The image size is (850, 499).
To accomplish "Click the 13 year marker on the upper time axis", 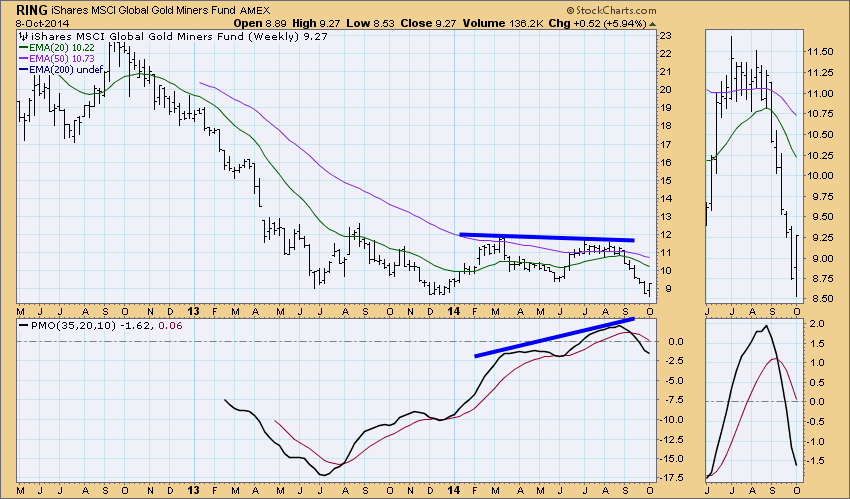I will [x=194, y=311].
